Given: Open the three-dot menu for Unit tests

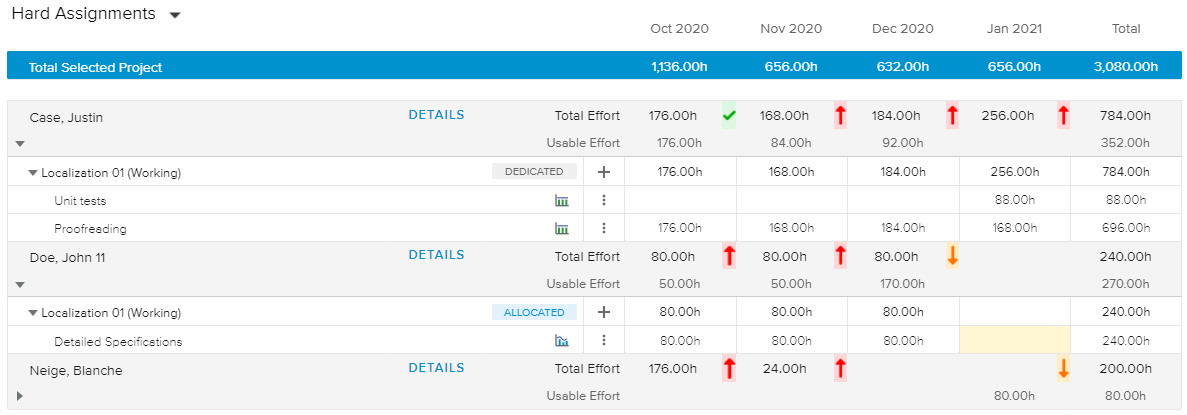Looking at the screenshot, I should tap(604, 200).
